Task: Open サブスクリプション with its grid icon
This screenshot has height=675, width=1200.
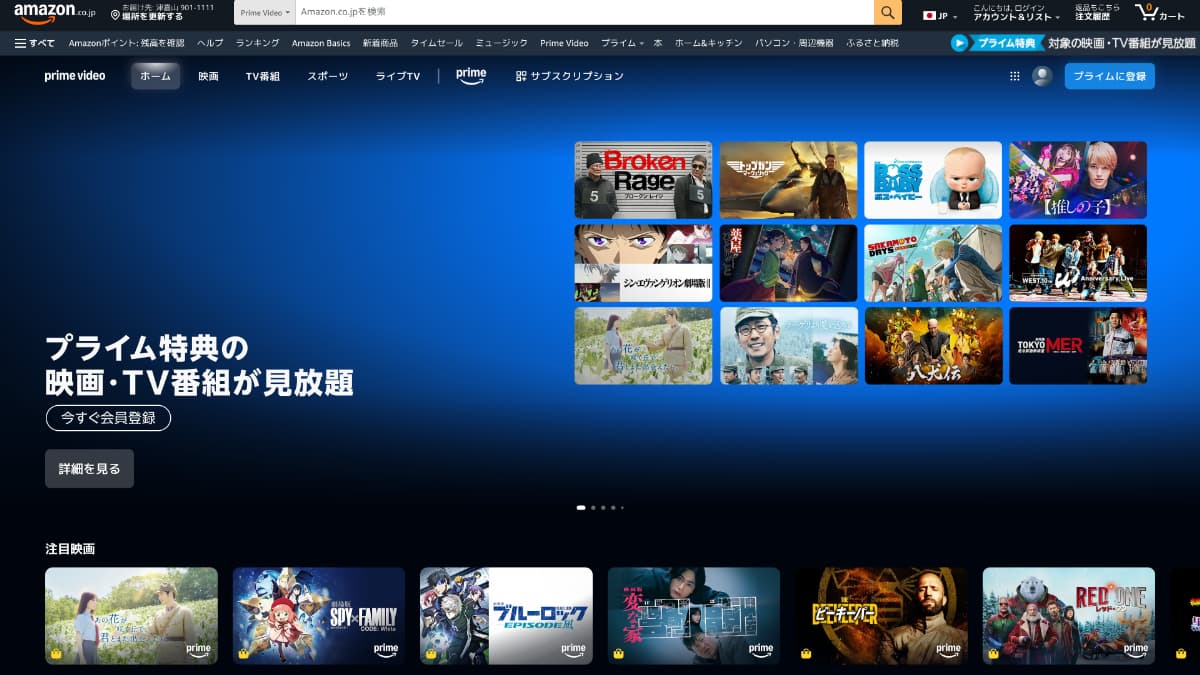Action: (522, 75)
